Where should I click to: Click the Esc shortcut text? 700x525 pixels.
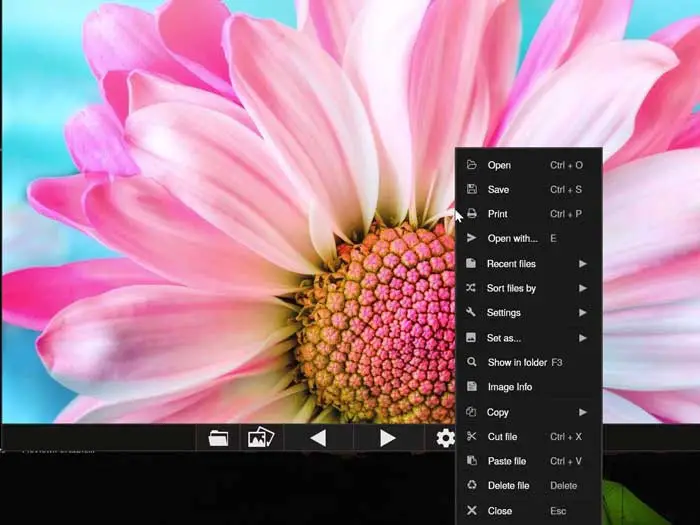point(558,511)
